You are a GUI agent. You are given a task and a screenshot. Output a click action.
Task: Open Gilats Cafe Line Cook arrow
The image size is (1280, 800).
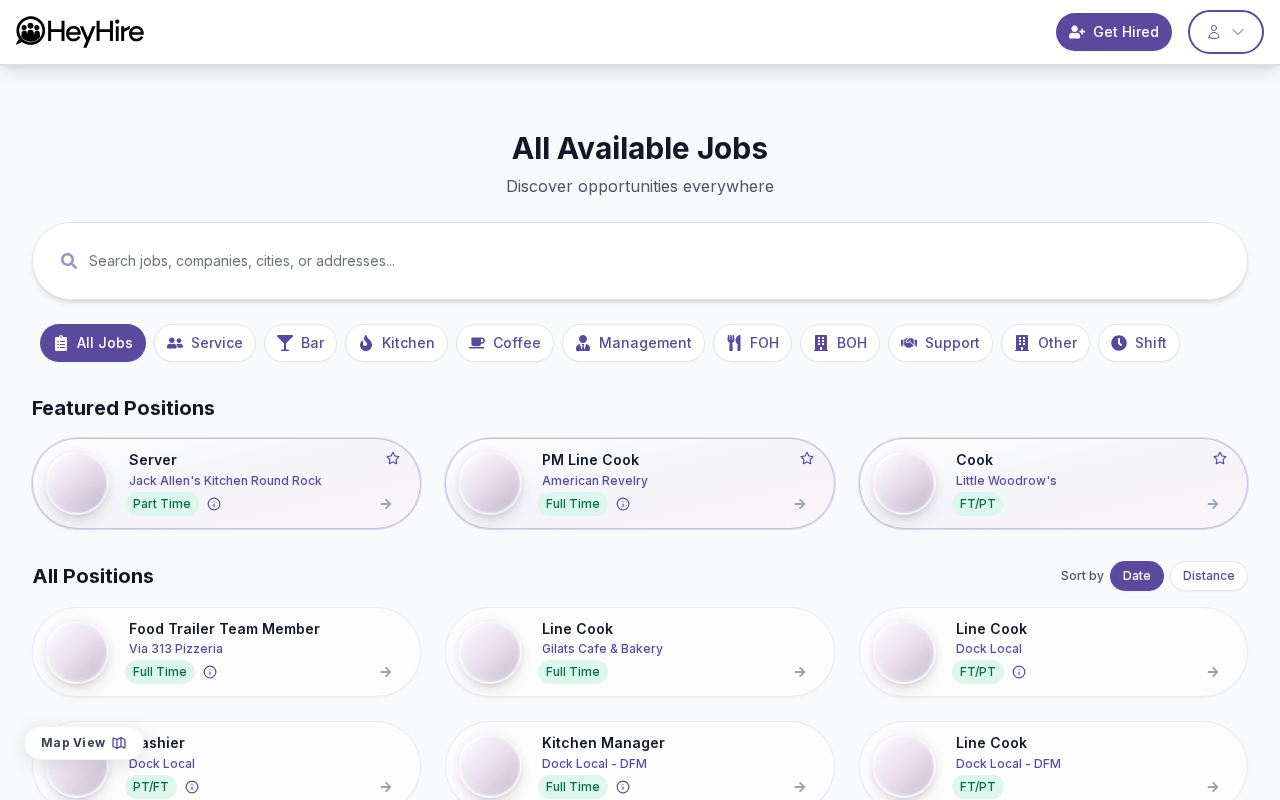pyautogui.click(x=800, y=672)
